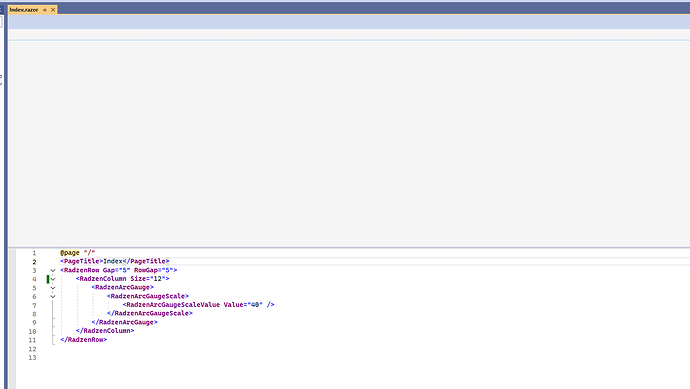Click the Size="12" attribute

[x=148, y=279]
